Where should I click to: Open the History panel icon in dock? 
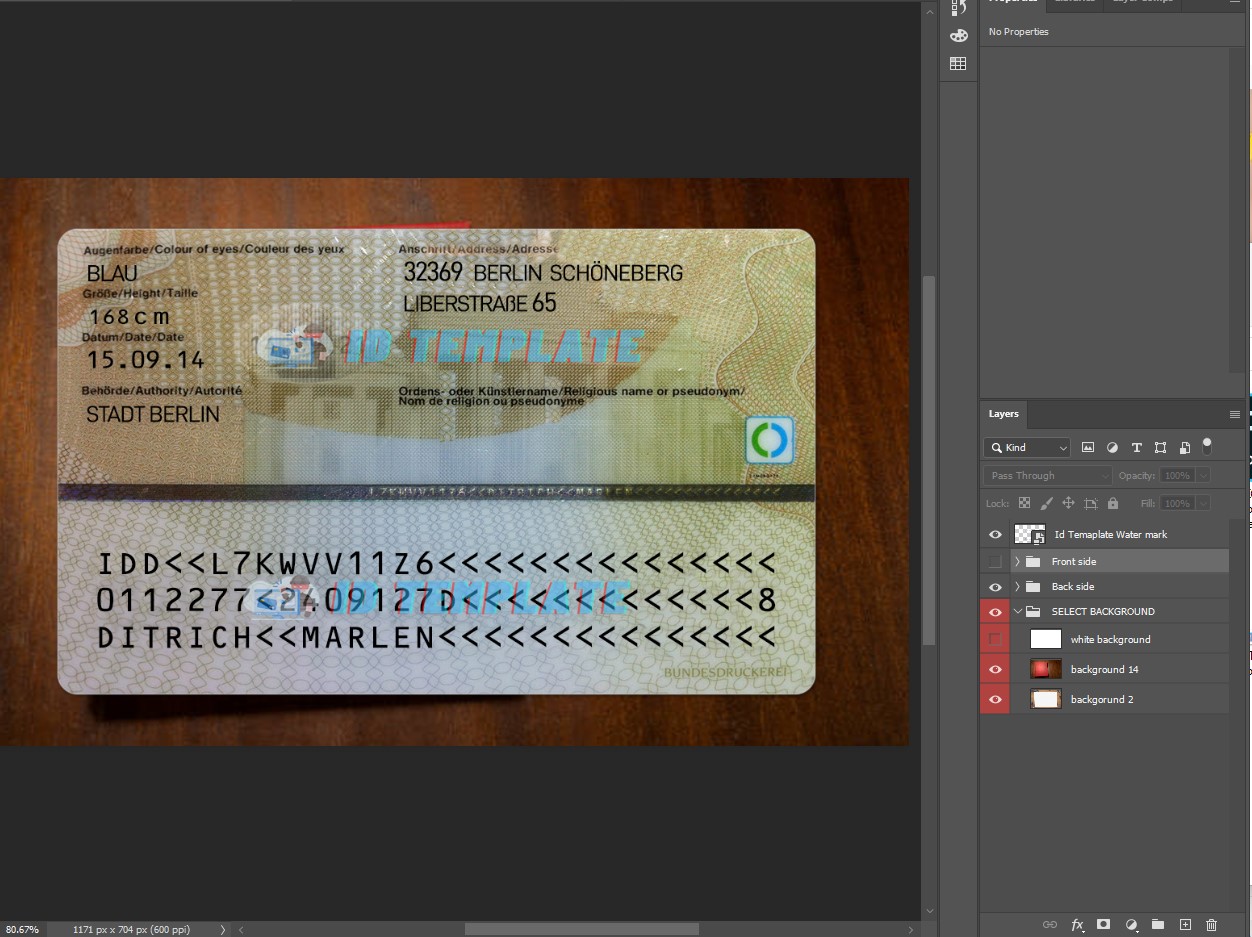click(958, 8)
